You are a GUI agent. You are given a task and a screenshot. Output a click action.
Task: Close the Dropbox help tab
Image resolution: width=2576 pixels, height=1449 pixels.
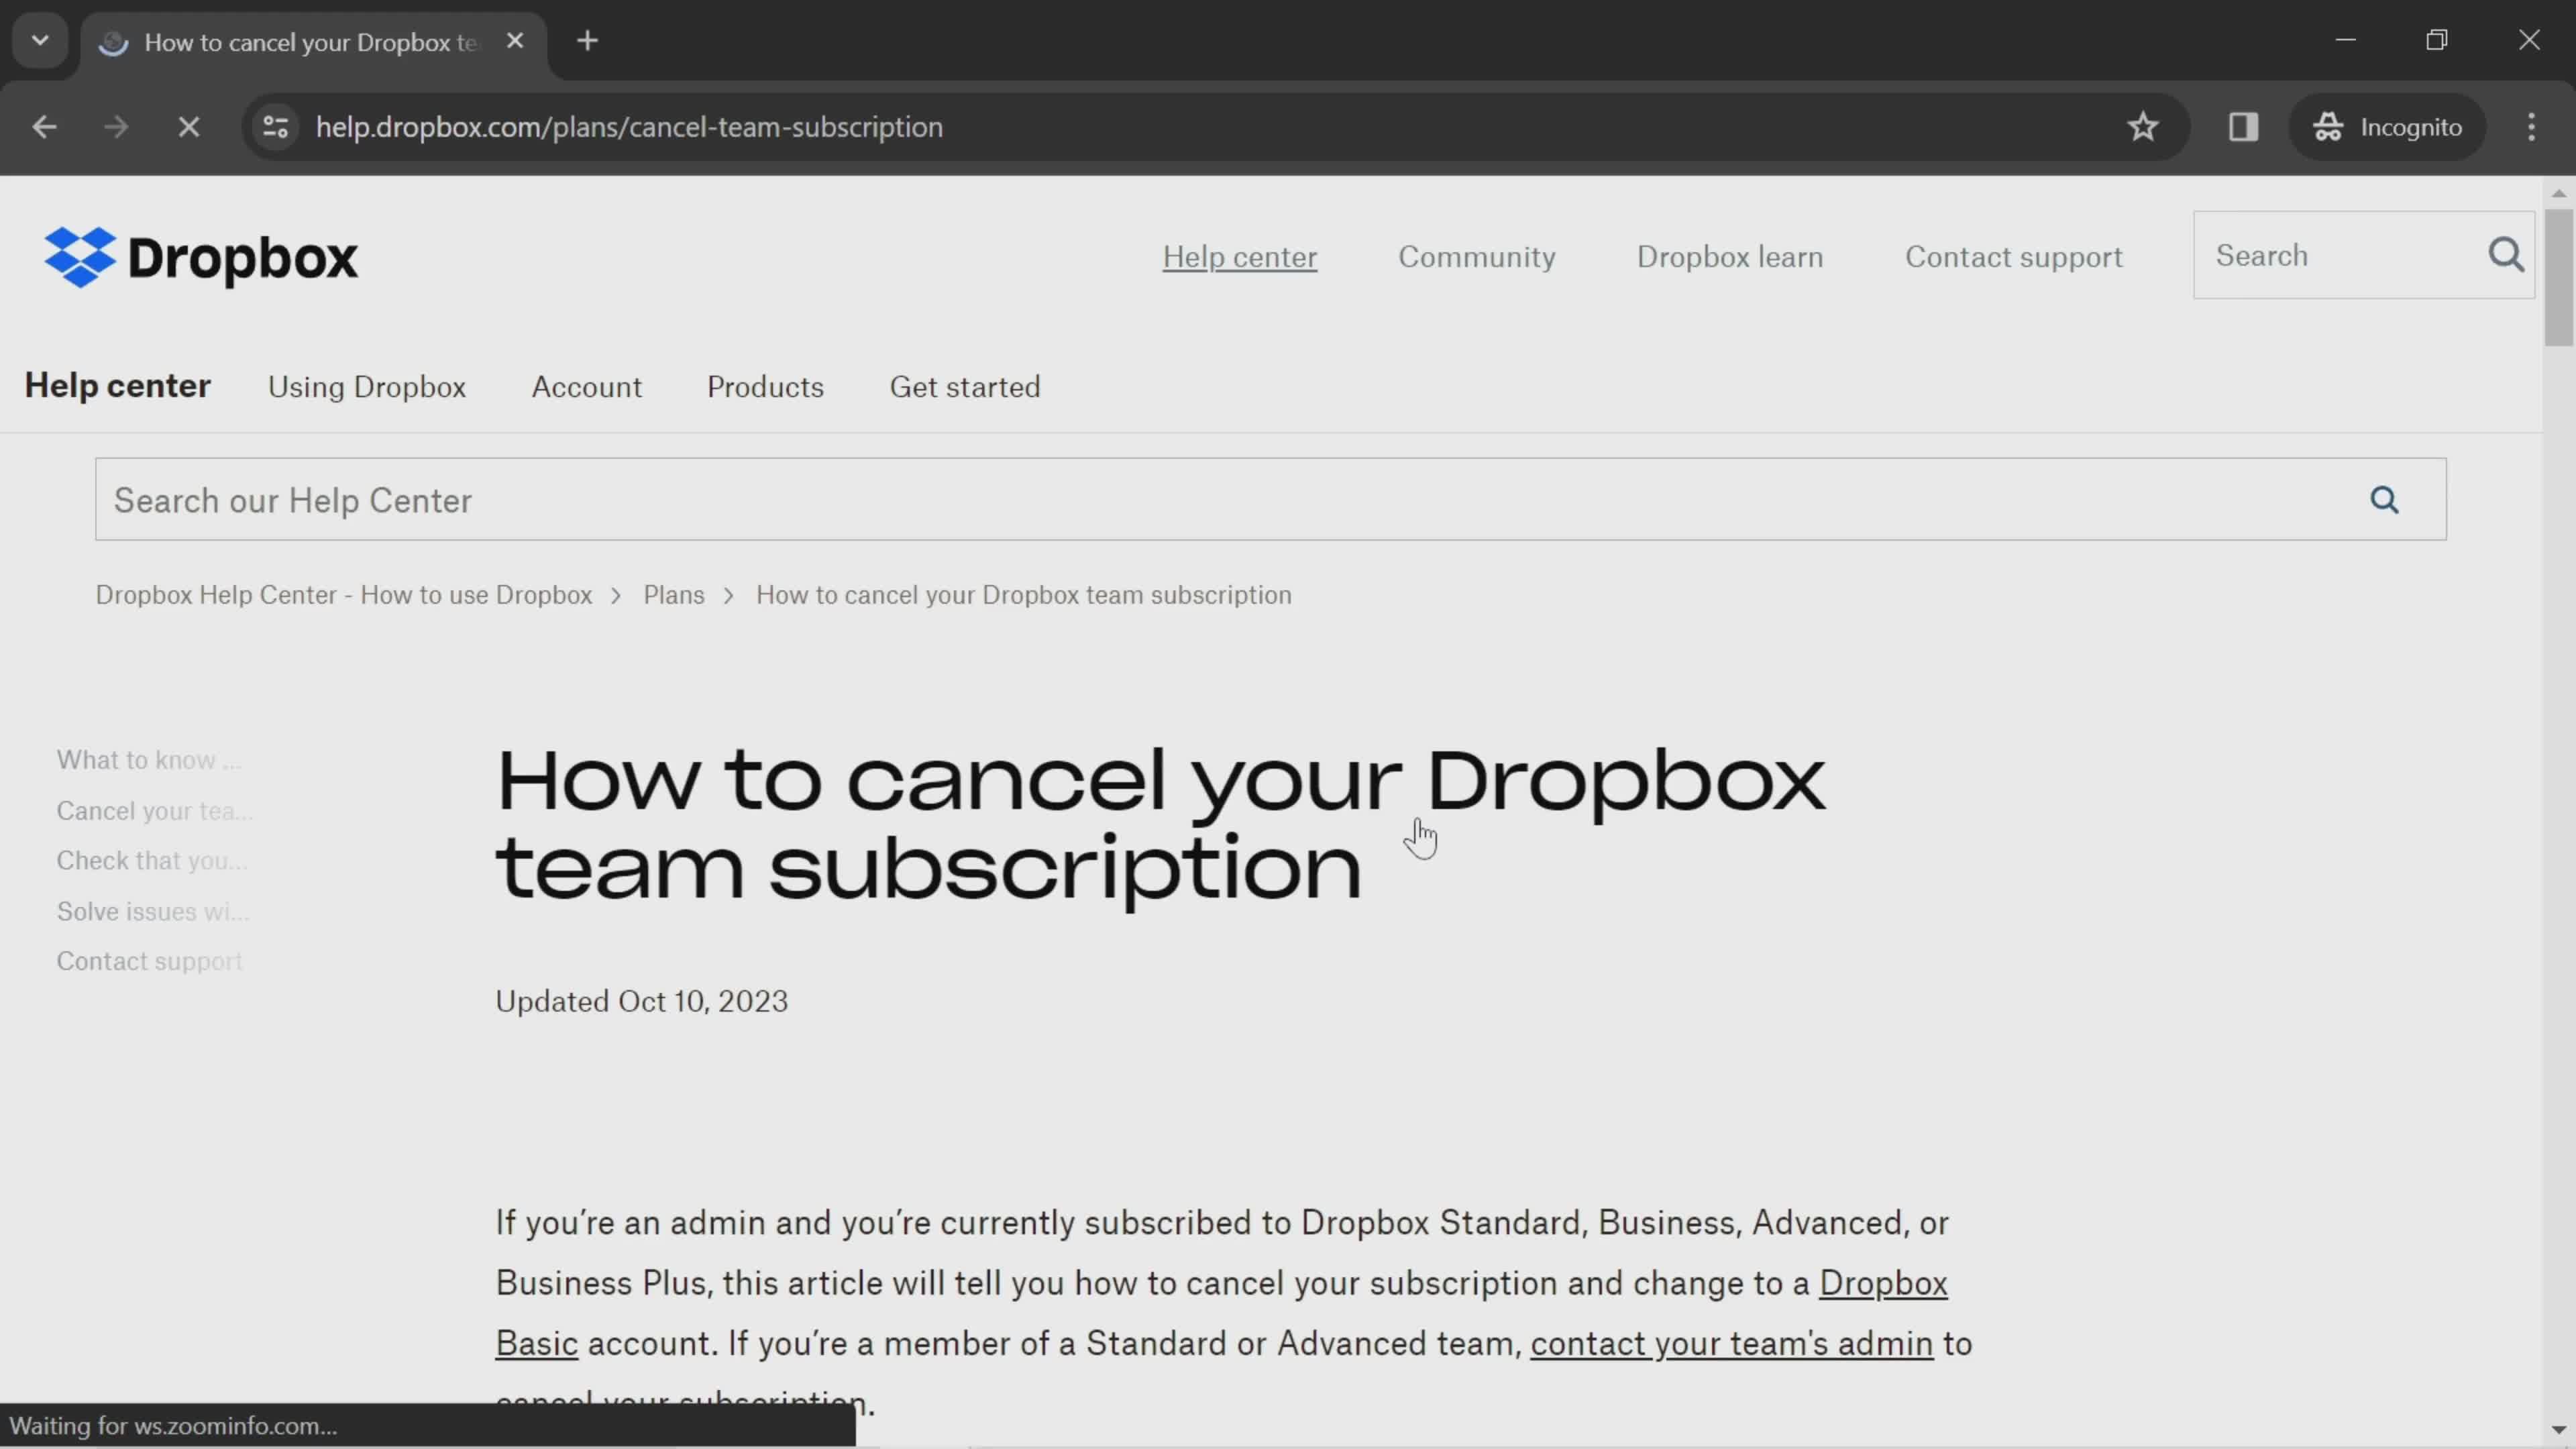click(515, 41)
